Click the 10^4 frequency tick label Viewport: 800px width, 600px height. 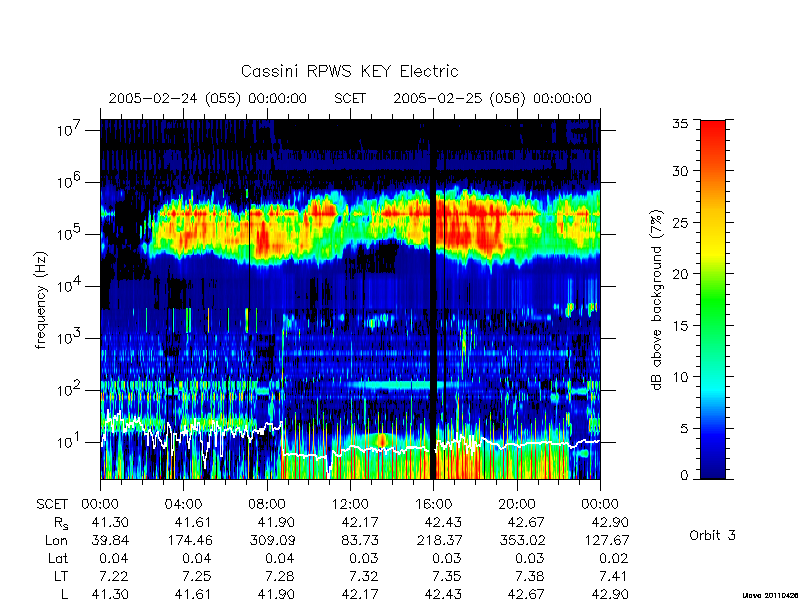pyautogui.click(x=68, y=286)
